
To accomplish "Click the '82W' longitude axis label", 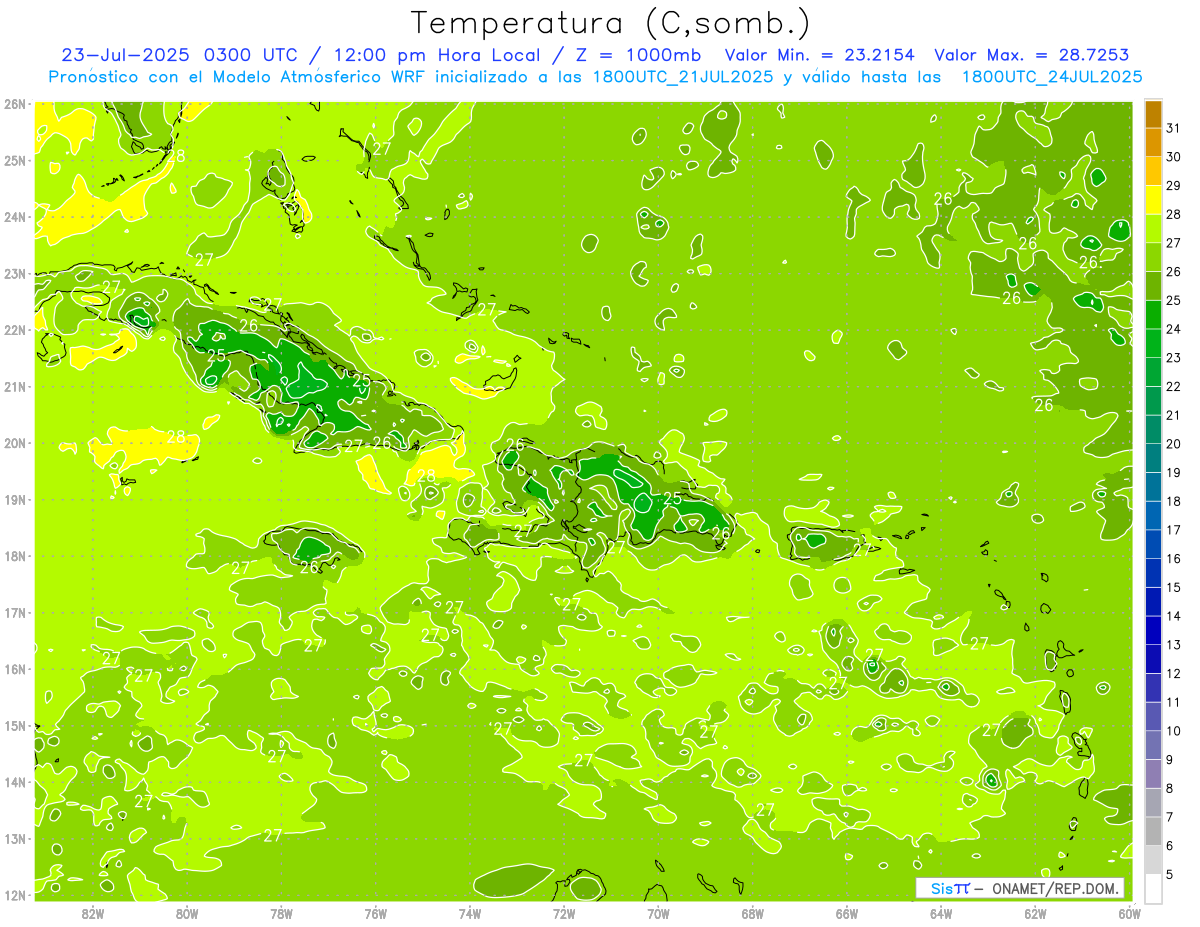I will tap(93, 914).
